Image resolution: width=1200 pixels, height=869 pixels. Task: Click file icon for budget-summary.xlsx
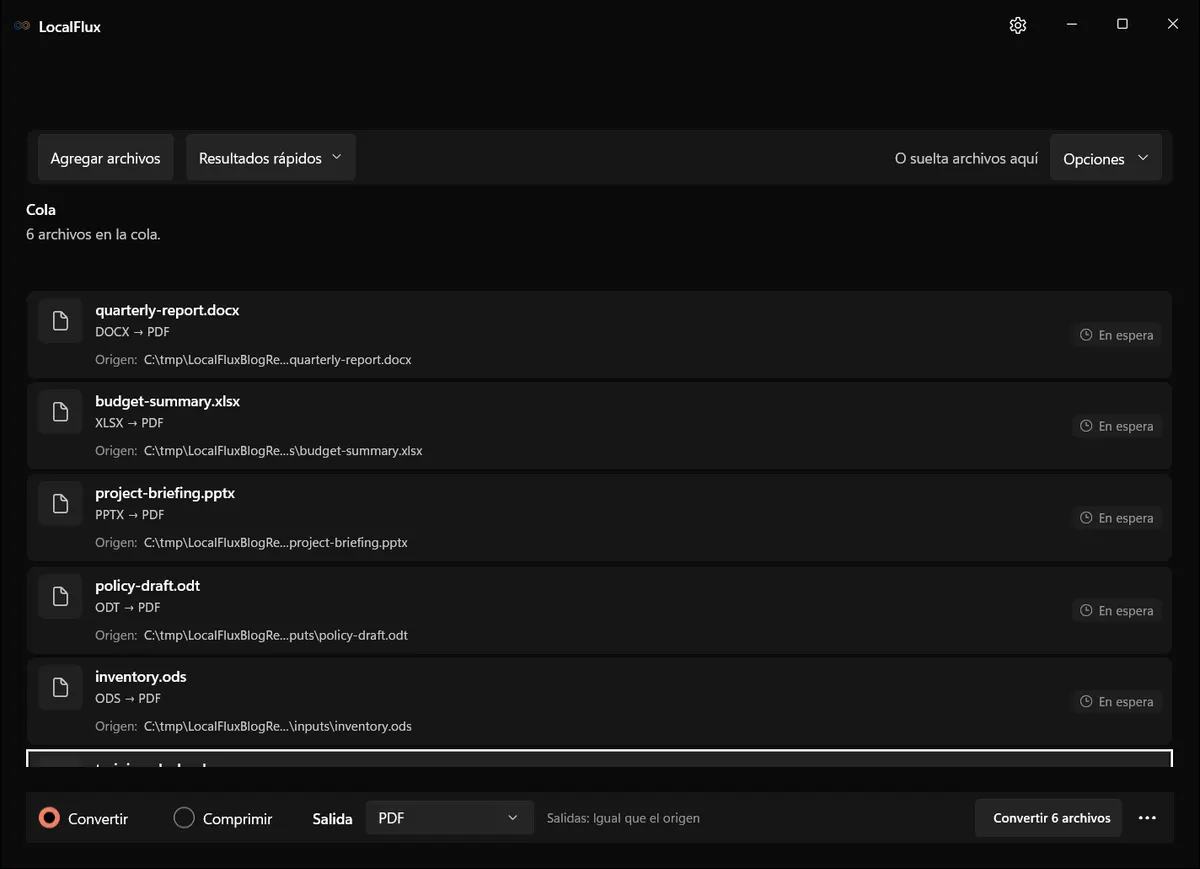(x=60, y=411)
